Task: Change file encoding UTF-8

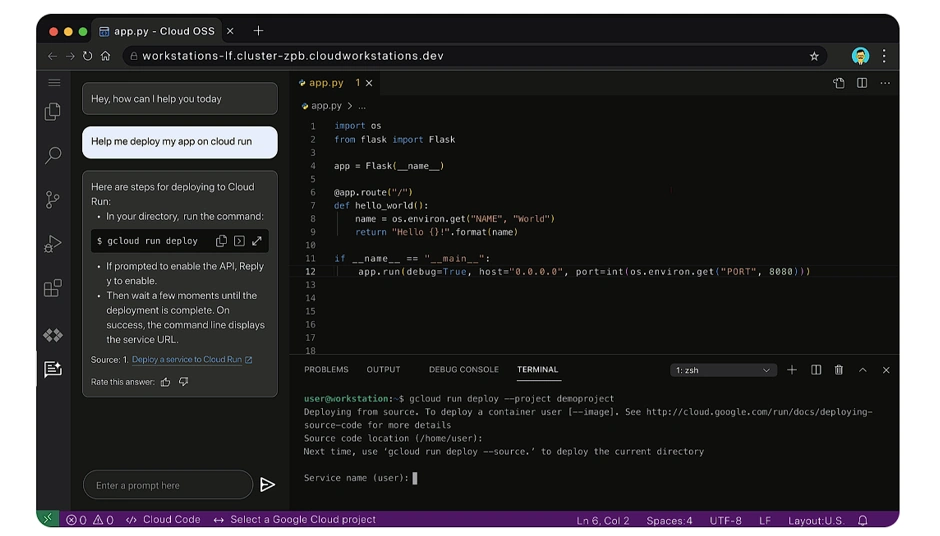Action: click(725, 520)
